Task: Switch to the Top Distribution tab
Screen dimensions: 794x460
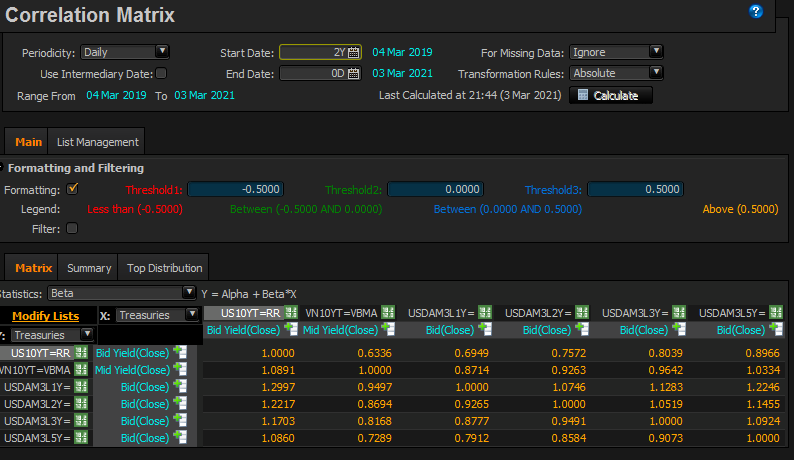Action: 164,268
